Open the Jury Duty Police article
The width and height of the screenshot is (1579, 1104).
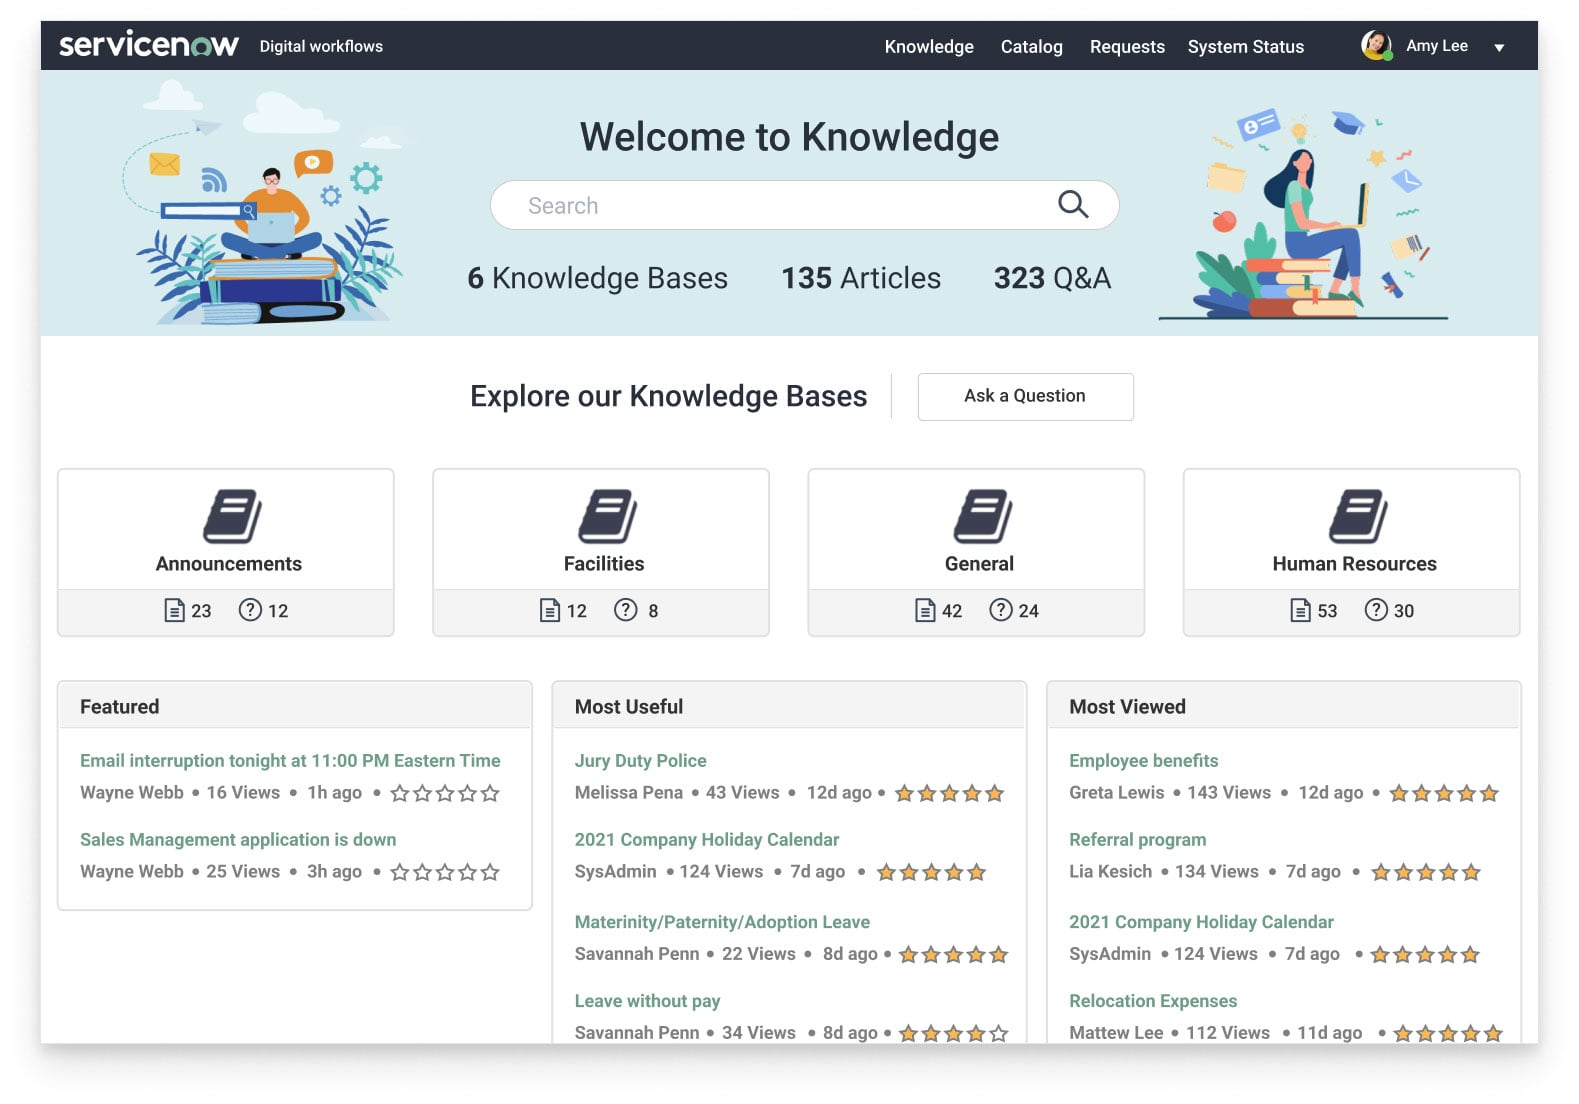[x=640, y=761]
